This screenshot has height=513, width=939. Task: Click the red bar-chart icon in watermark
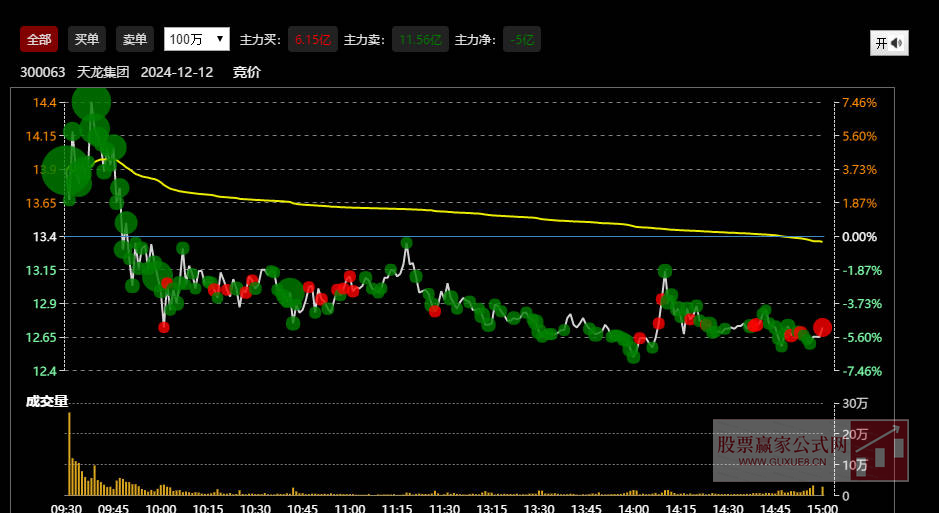886,449
